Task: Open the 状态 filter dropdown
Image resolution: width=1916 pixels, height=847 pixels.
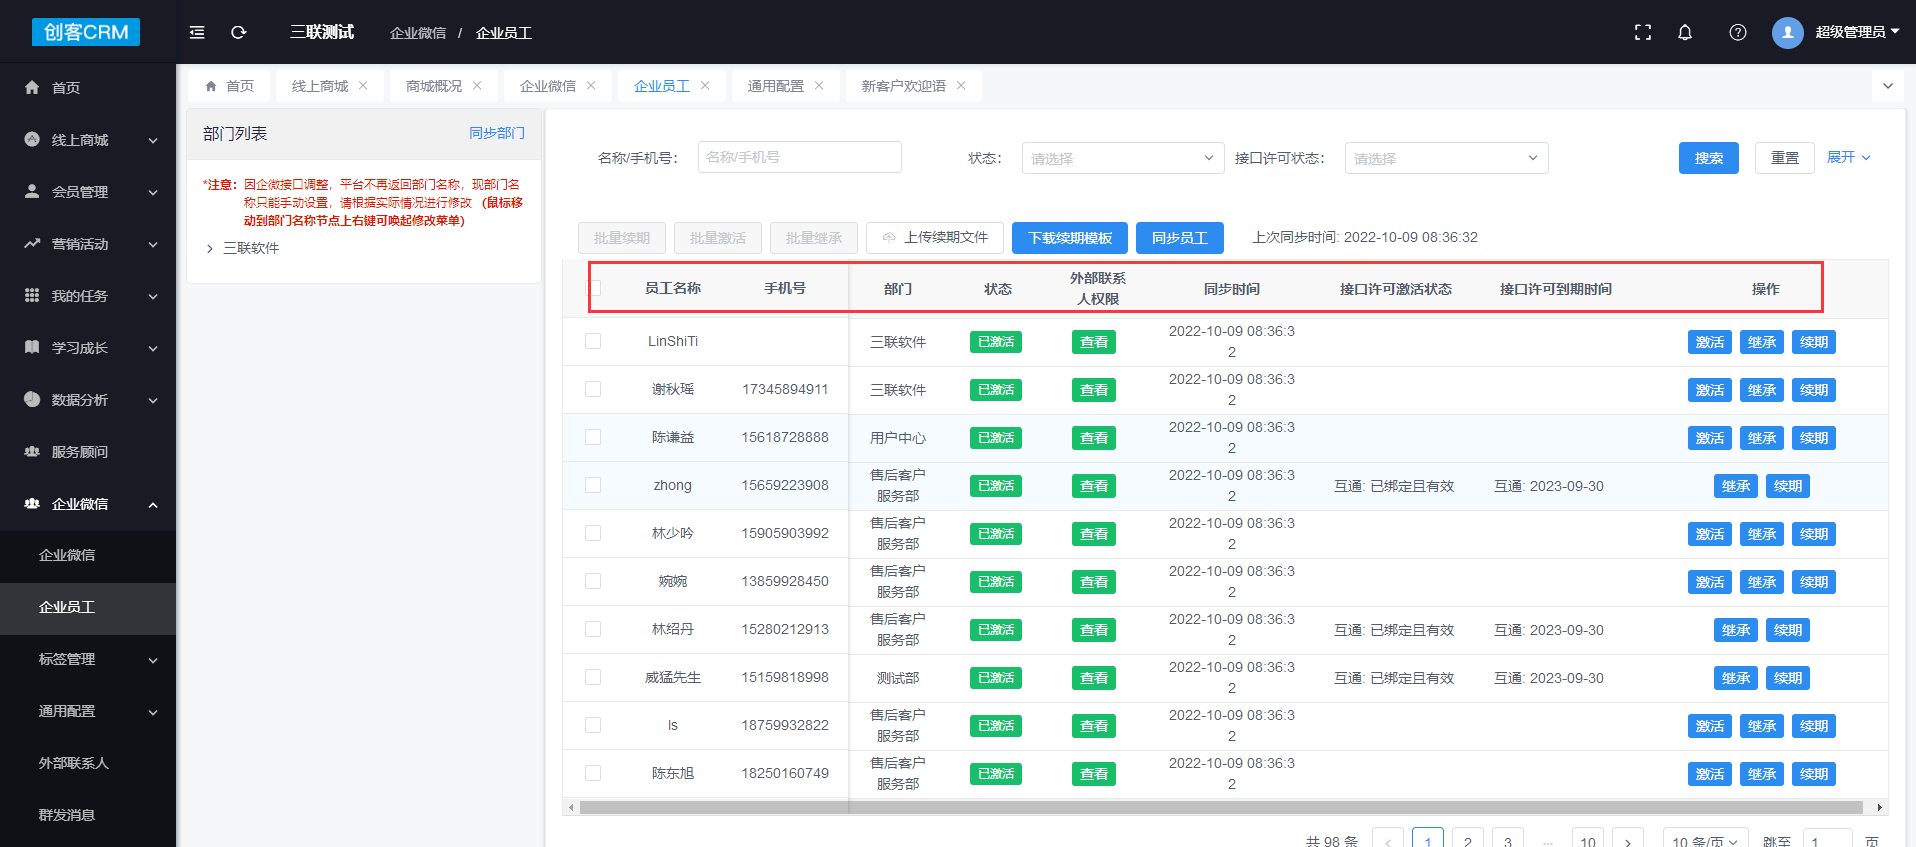Action: pos(1122,158)
